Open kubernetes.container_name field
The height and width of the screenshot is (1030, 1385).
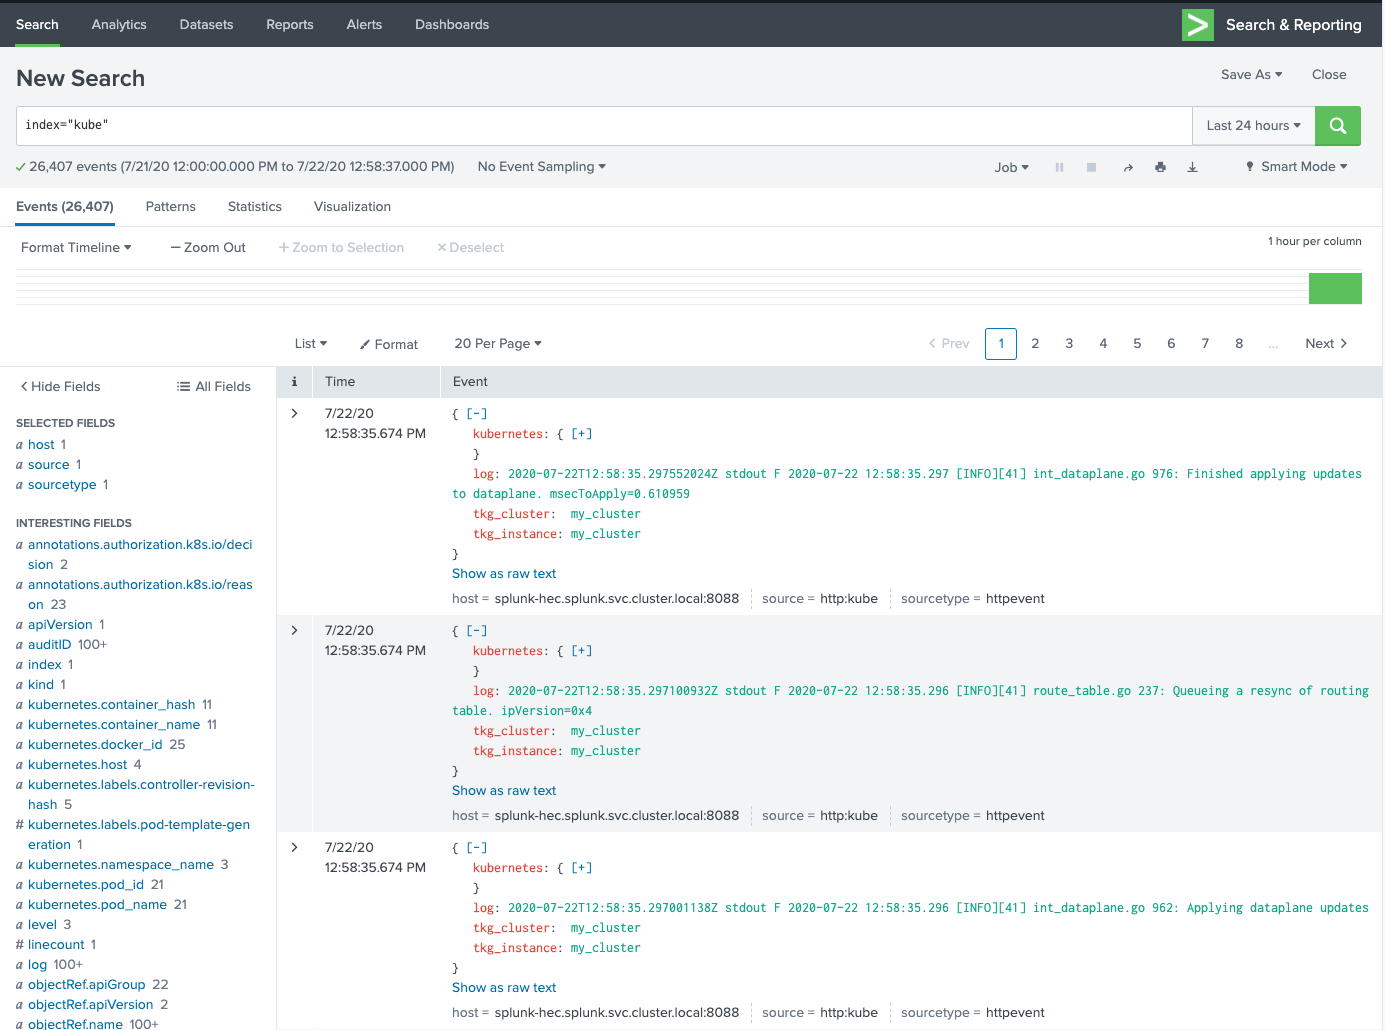tap(114, 725)
